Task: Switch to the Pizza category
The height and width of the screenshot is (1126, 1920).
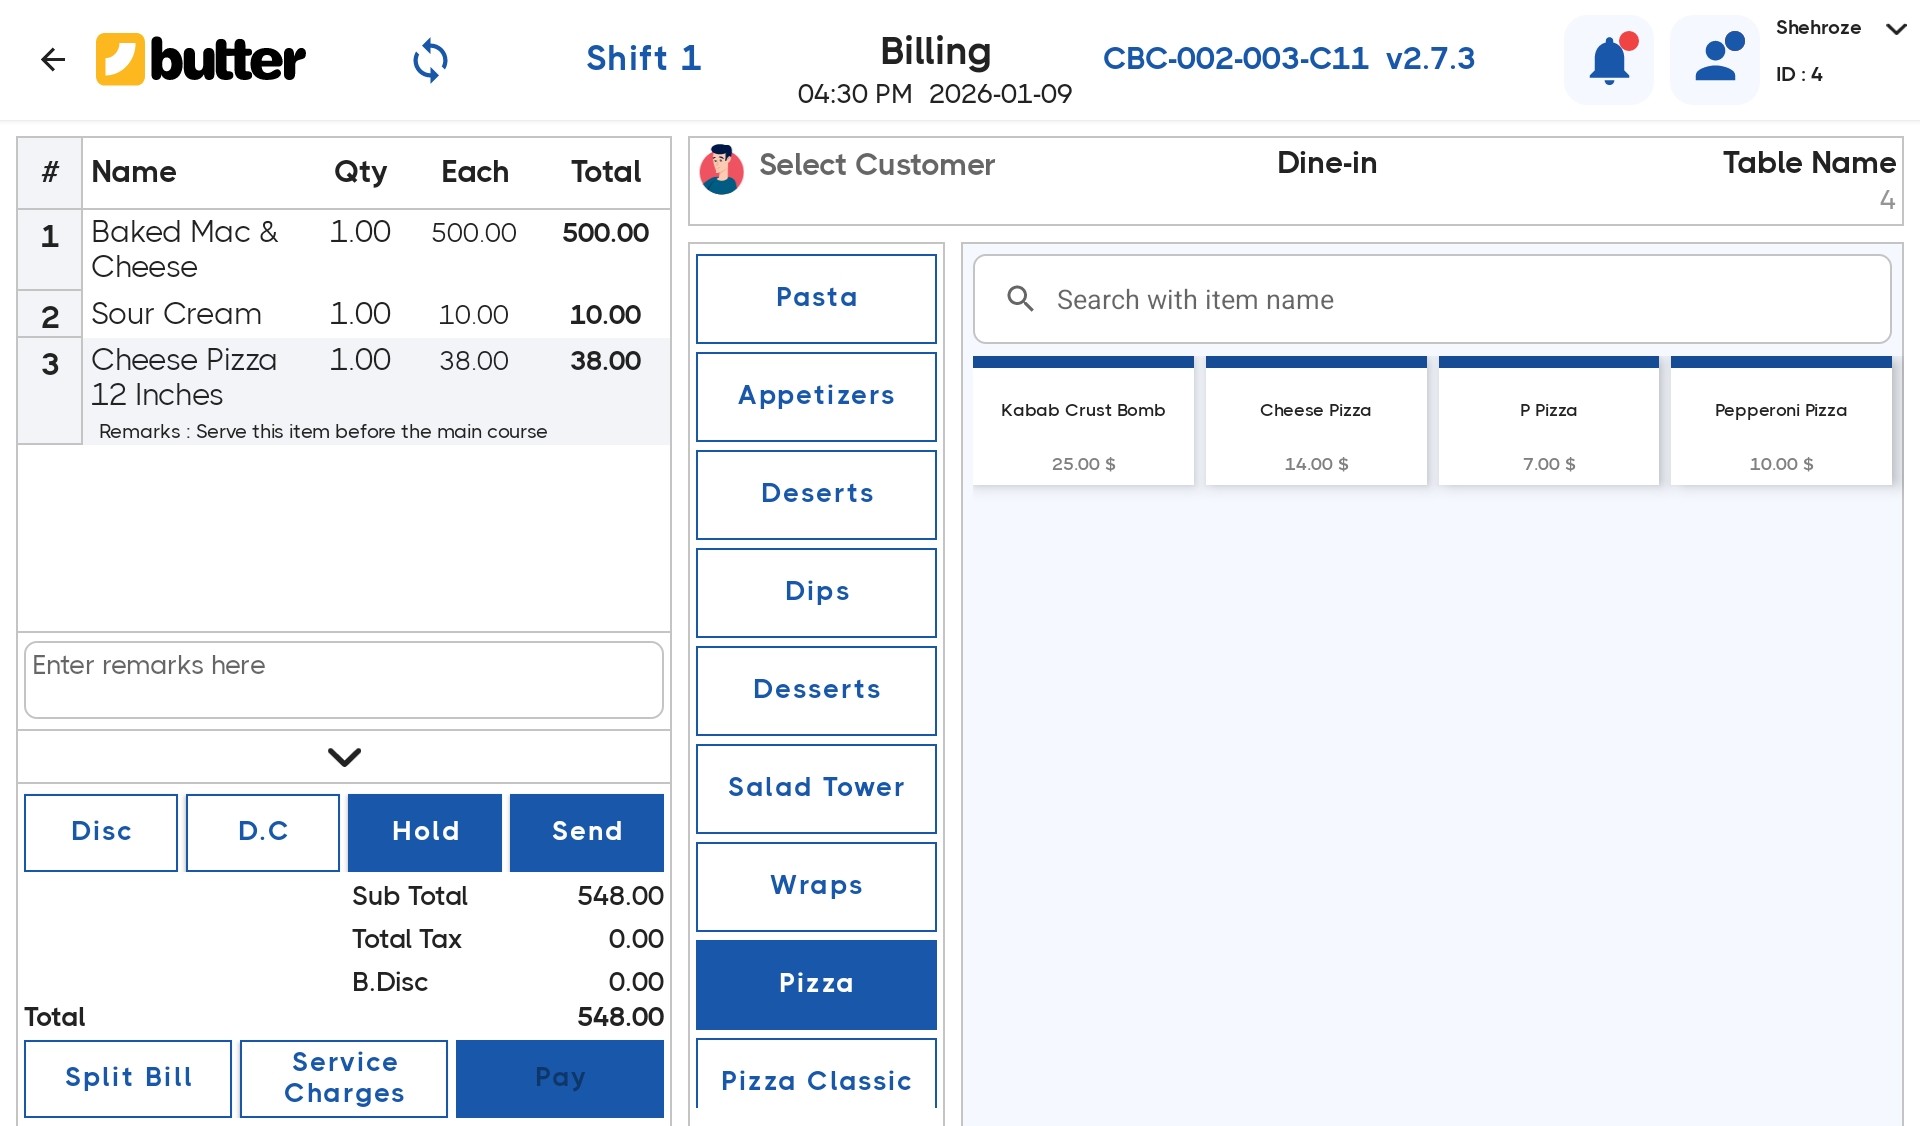Action: click(816, 984)
